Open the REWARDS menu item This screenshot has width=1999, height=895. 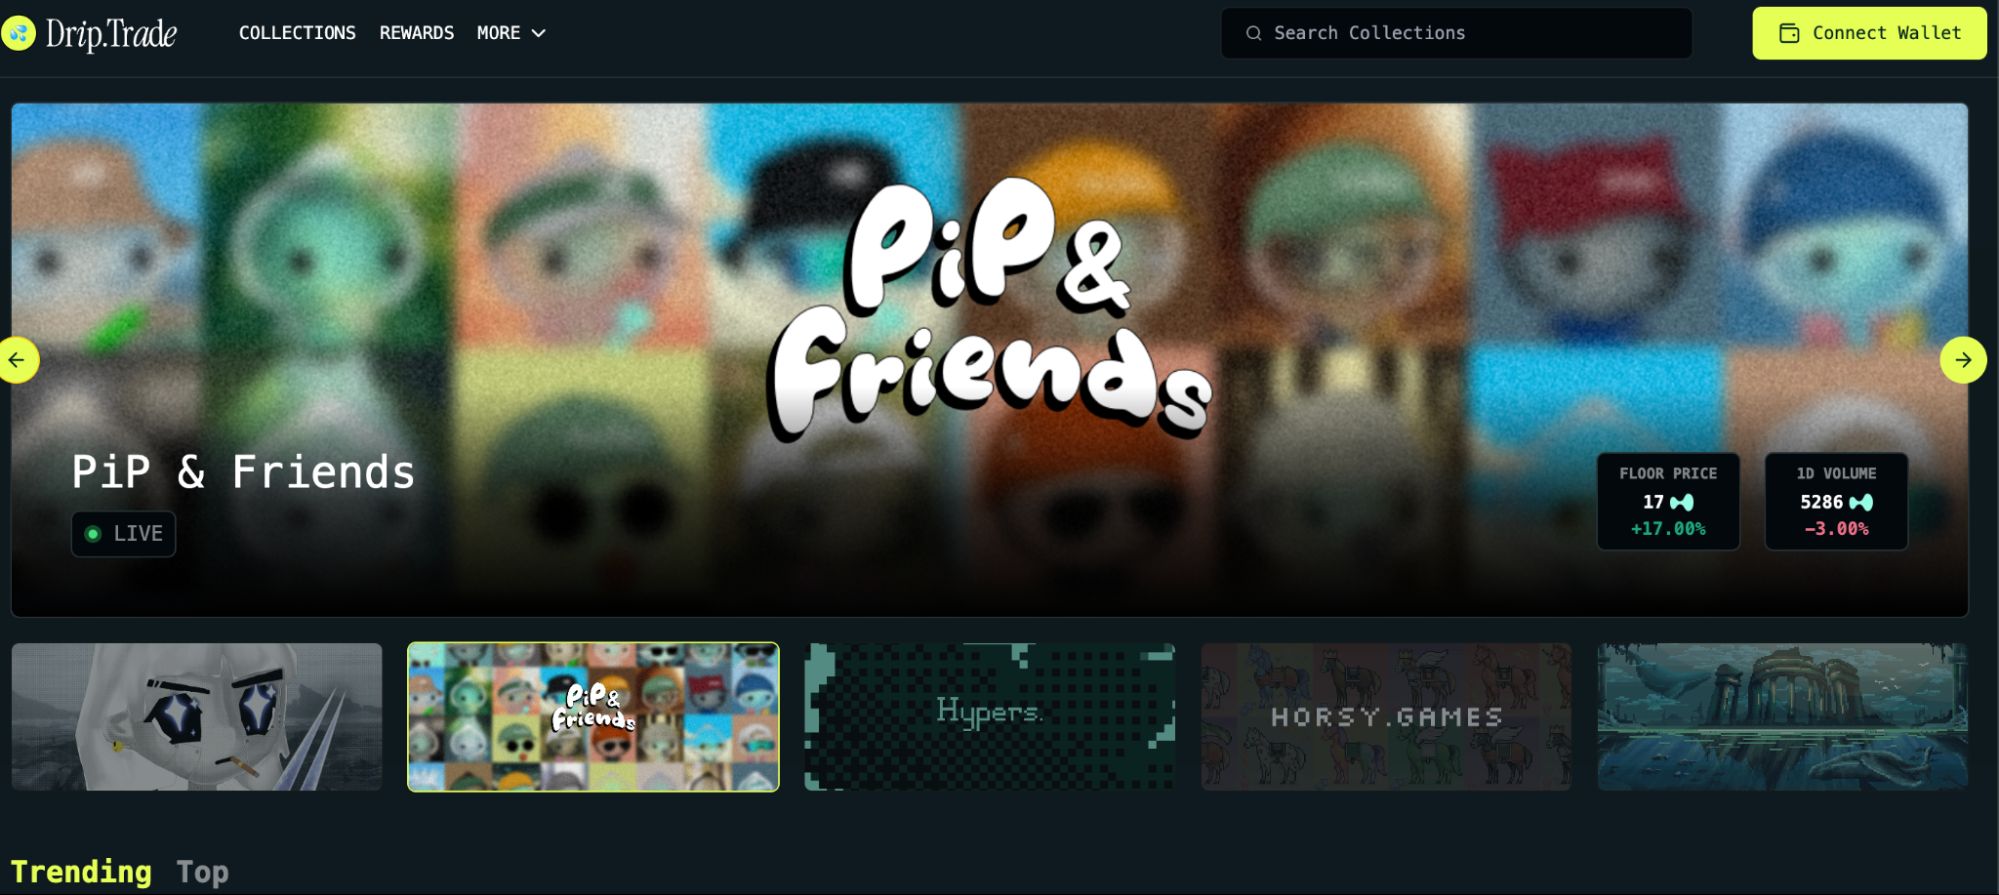[416, 33]
